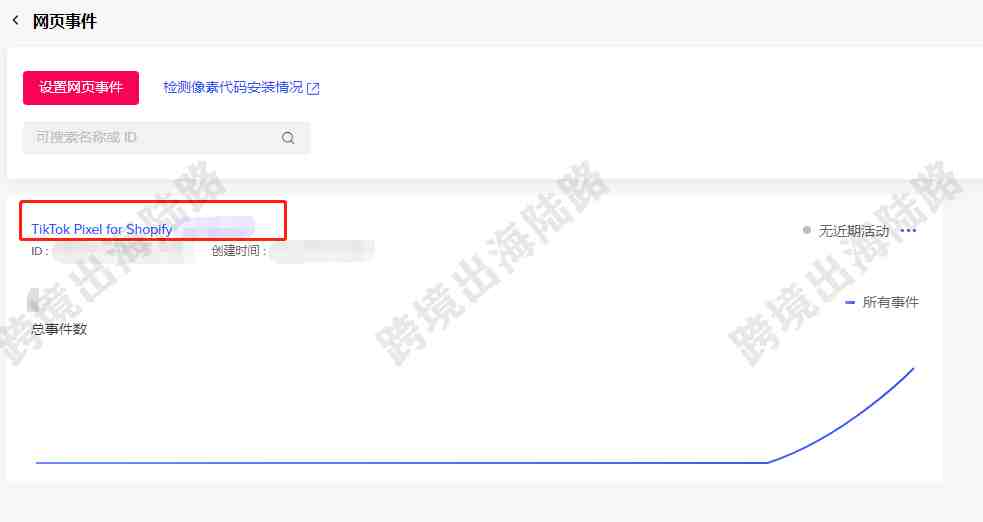Click the blurred total event count value

[34, 300]
